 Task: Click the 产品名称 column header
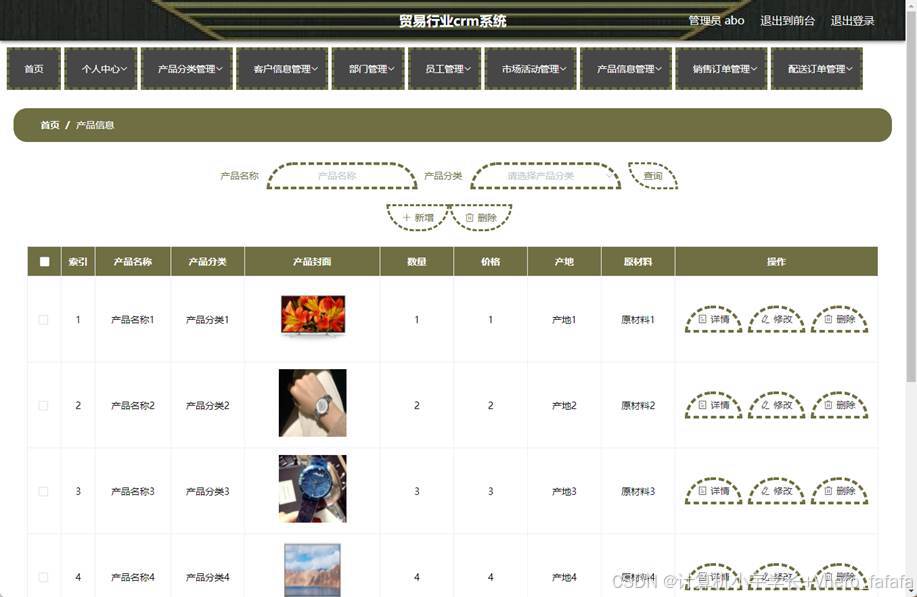[133, 261]
